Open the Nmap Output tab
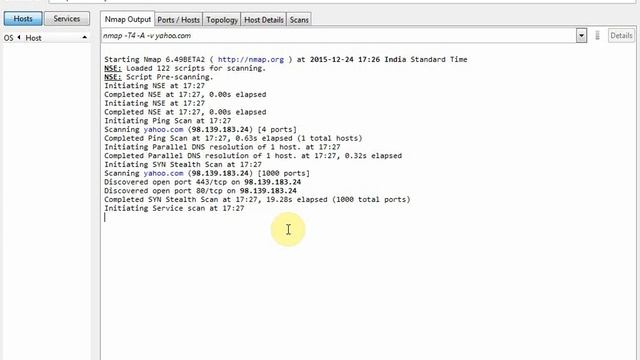Viewport: 640px width, 360px height. click(128, 19)
